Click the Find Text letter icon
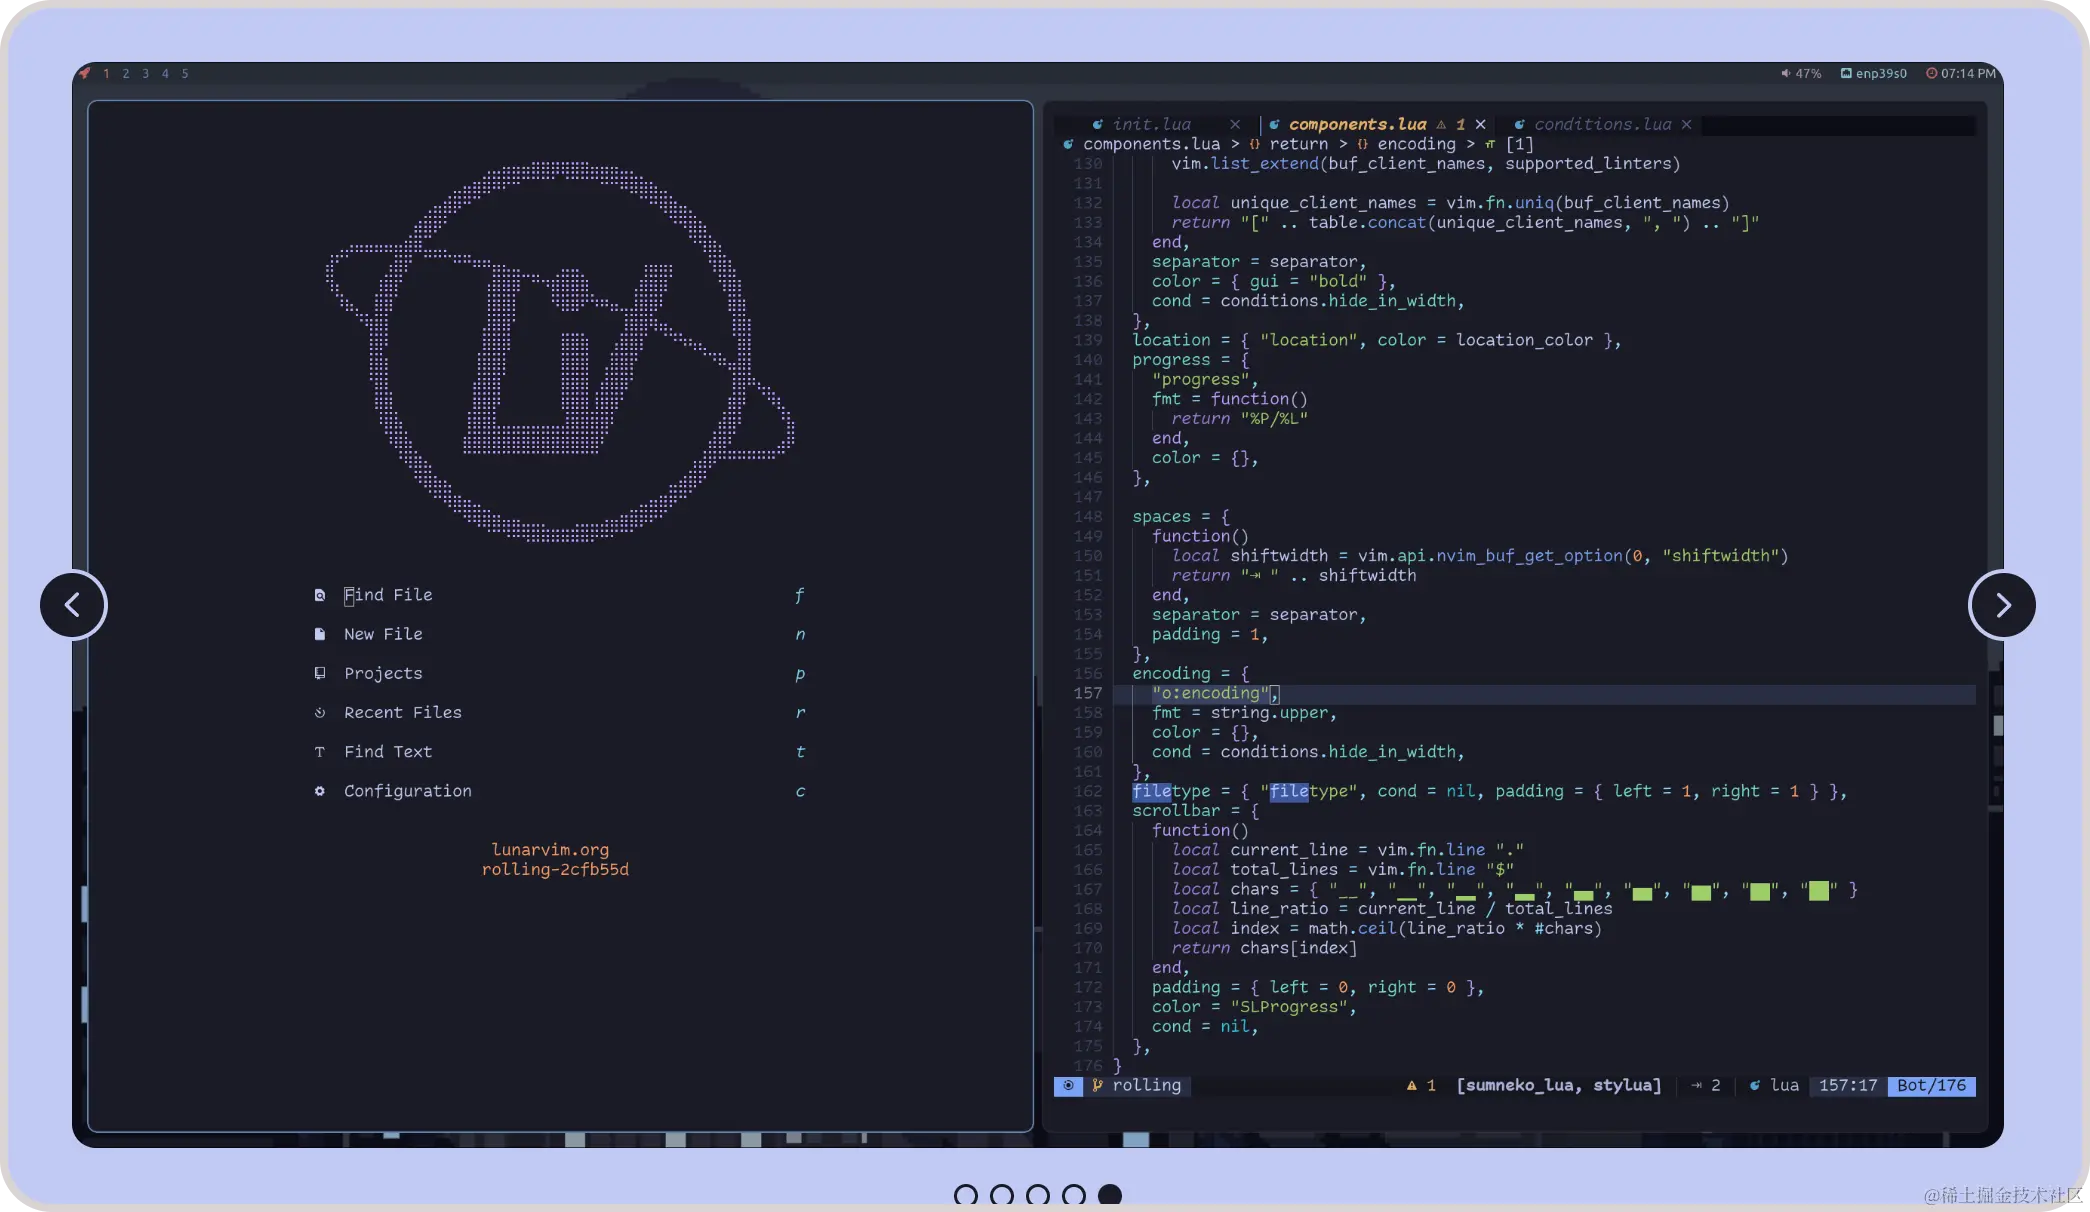Screen dimensions: 2090x1212 320,751
